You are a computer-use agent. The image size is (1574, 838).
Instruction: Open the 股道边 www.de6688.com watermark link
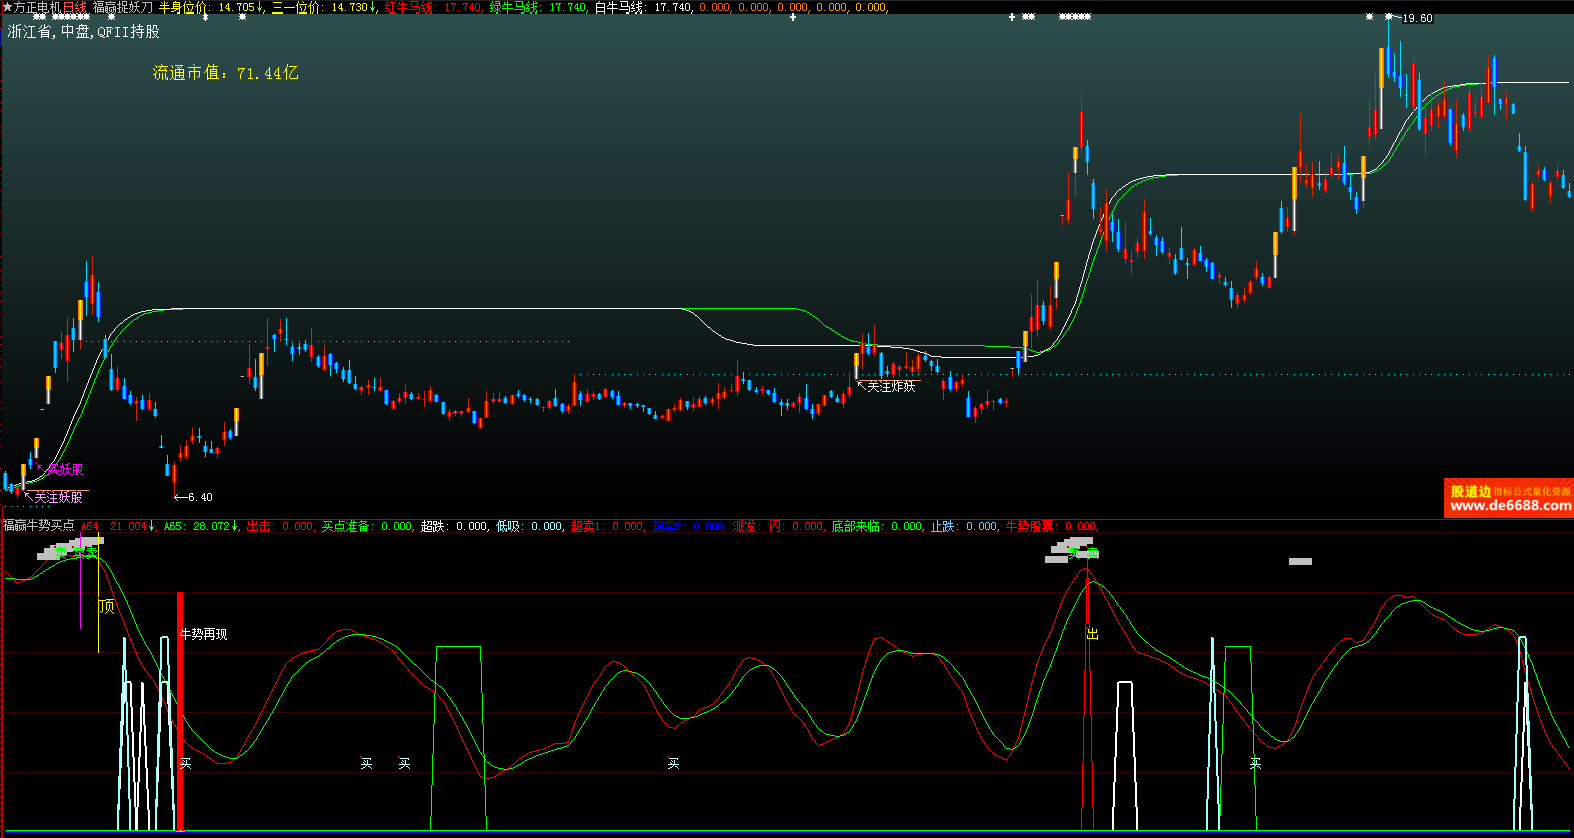pos(1509,498)
